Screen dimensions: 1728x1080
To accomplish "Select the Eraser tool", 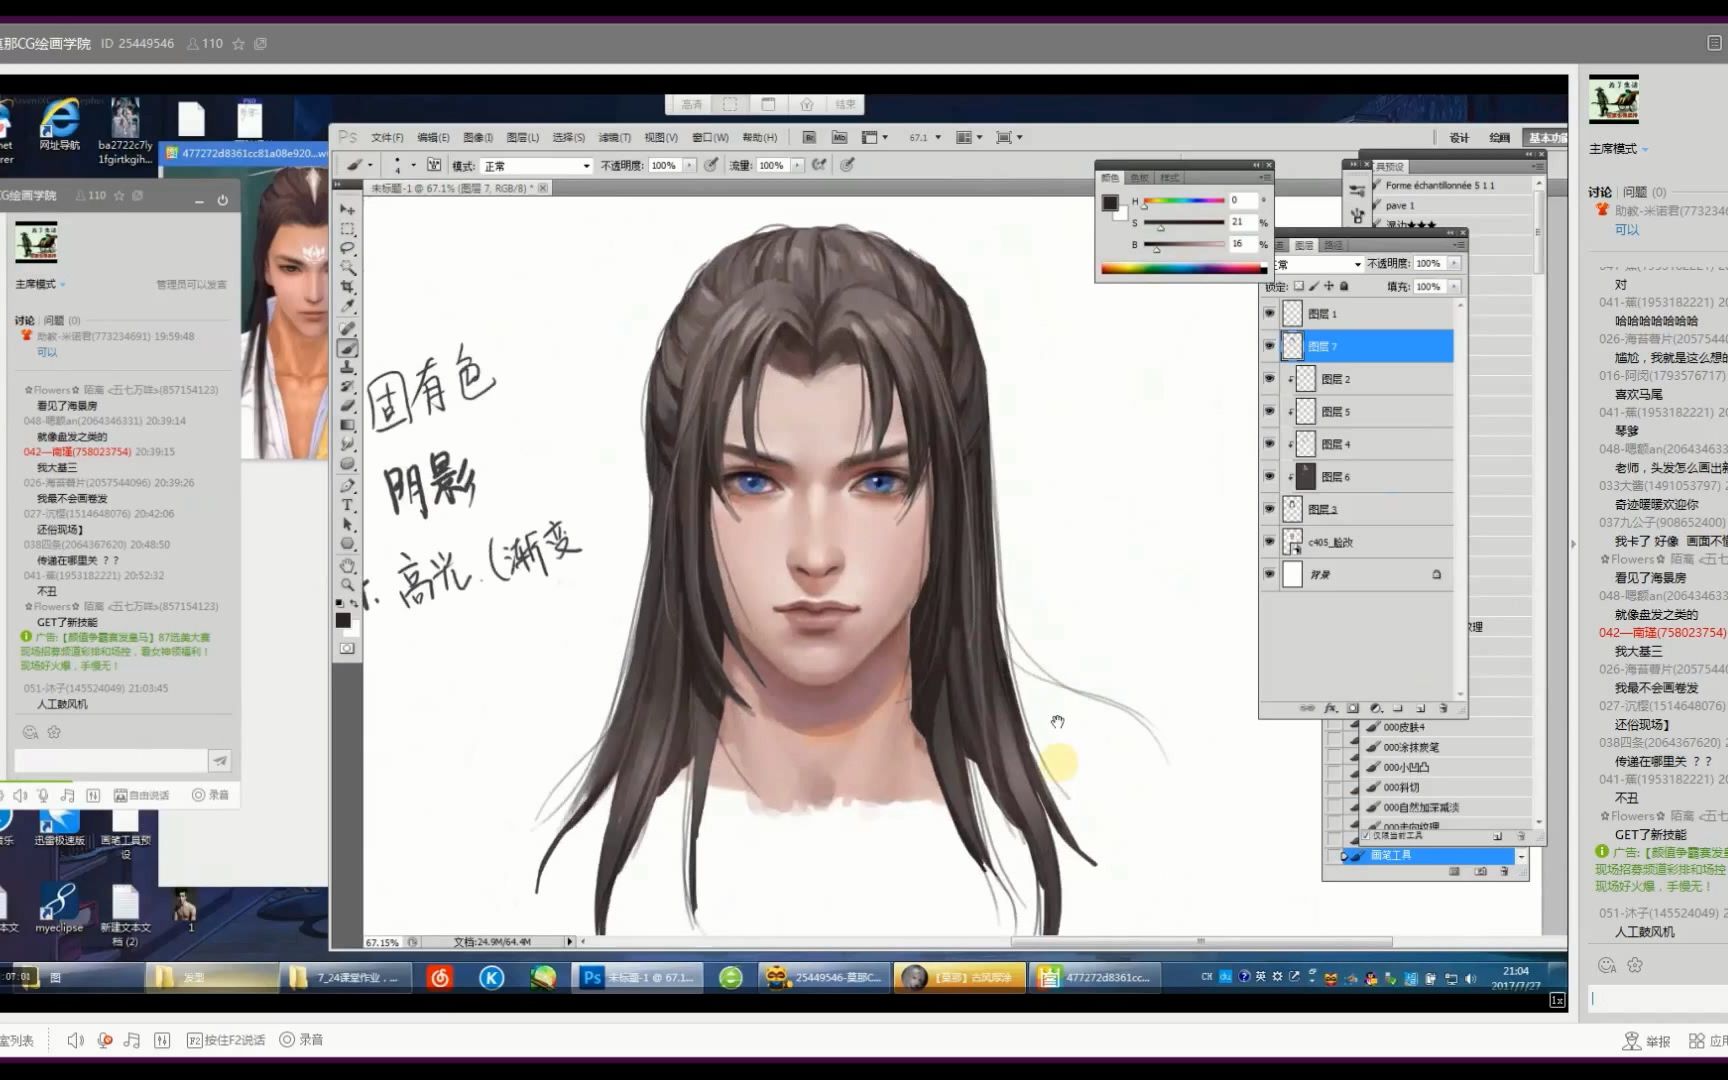I will [x=347, y=406].
